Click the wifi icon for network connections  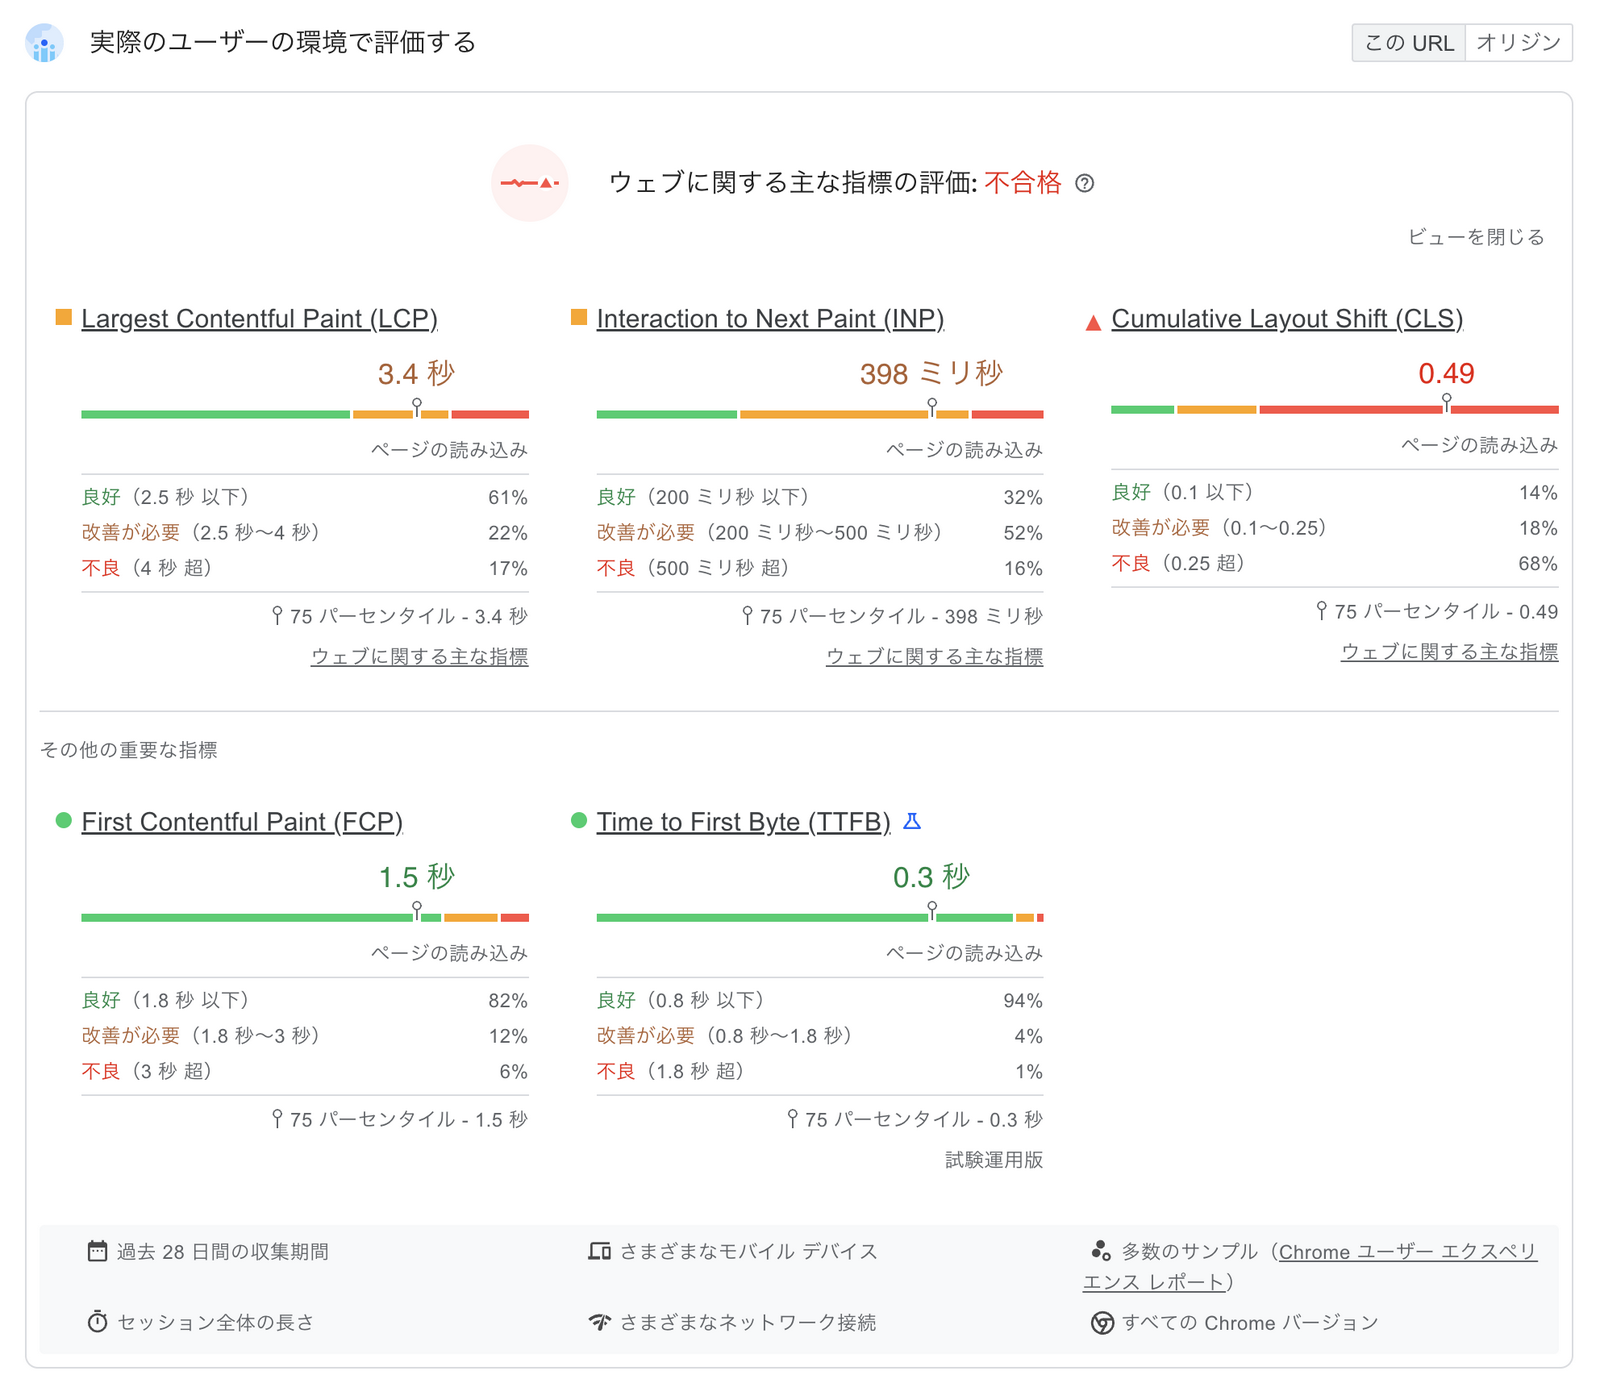click(x=599, y=1322)
